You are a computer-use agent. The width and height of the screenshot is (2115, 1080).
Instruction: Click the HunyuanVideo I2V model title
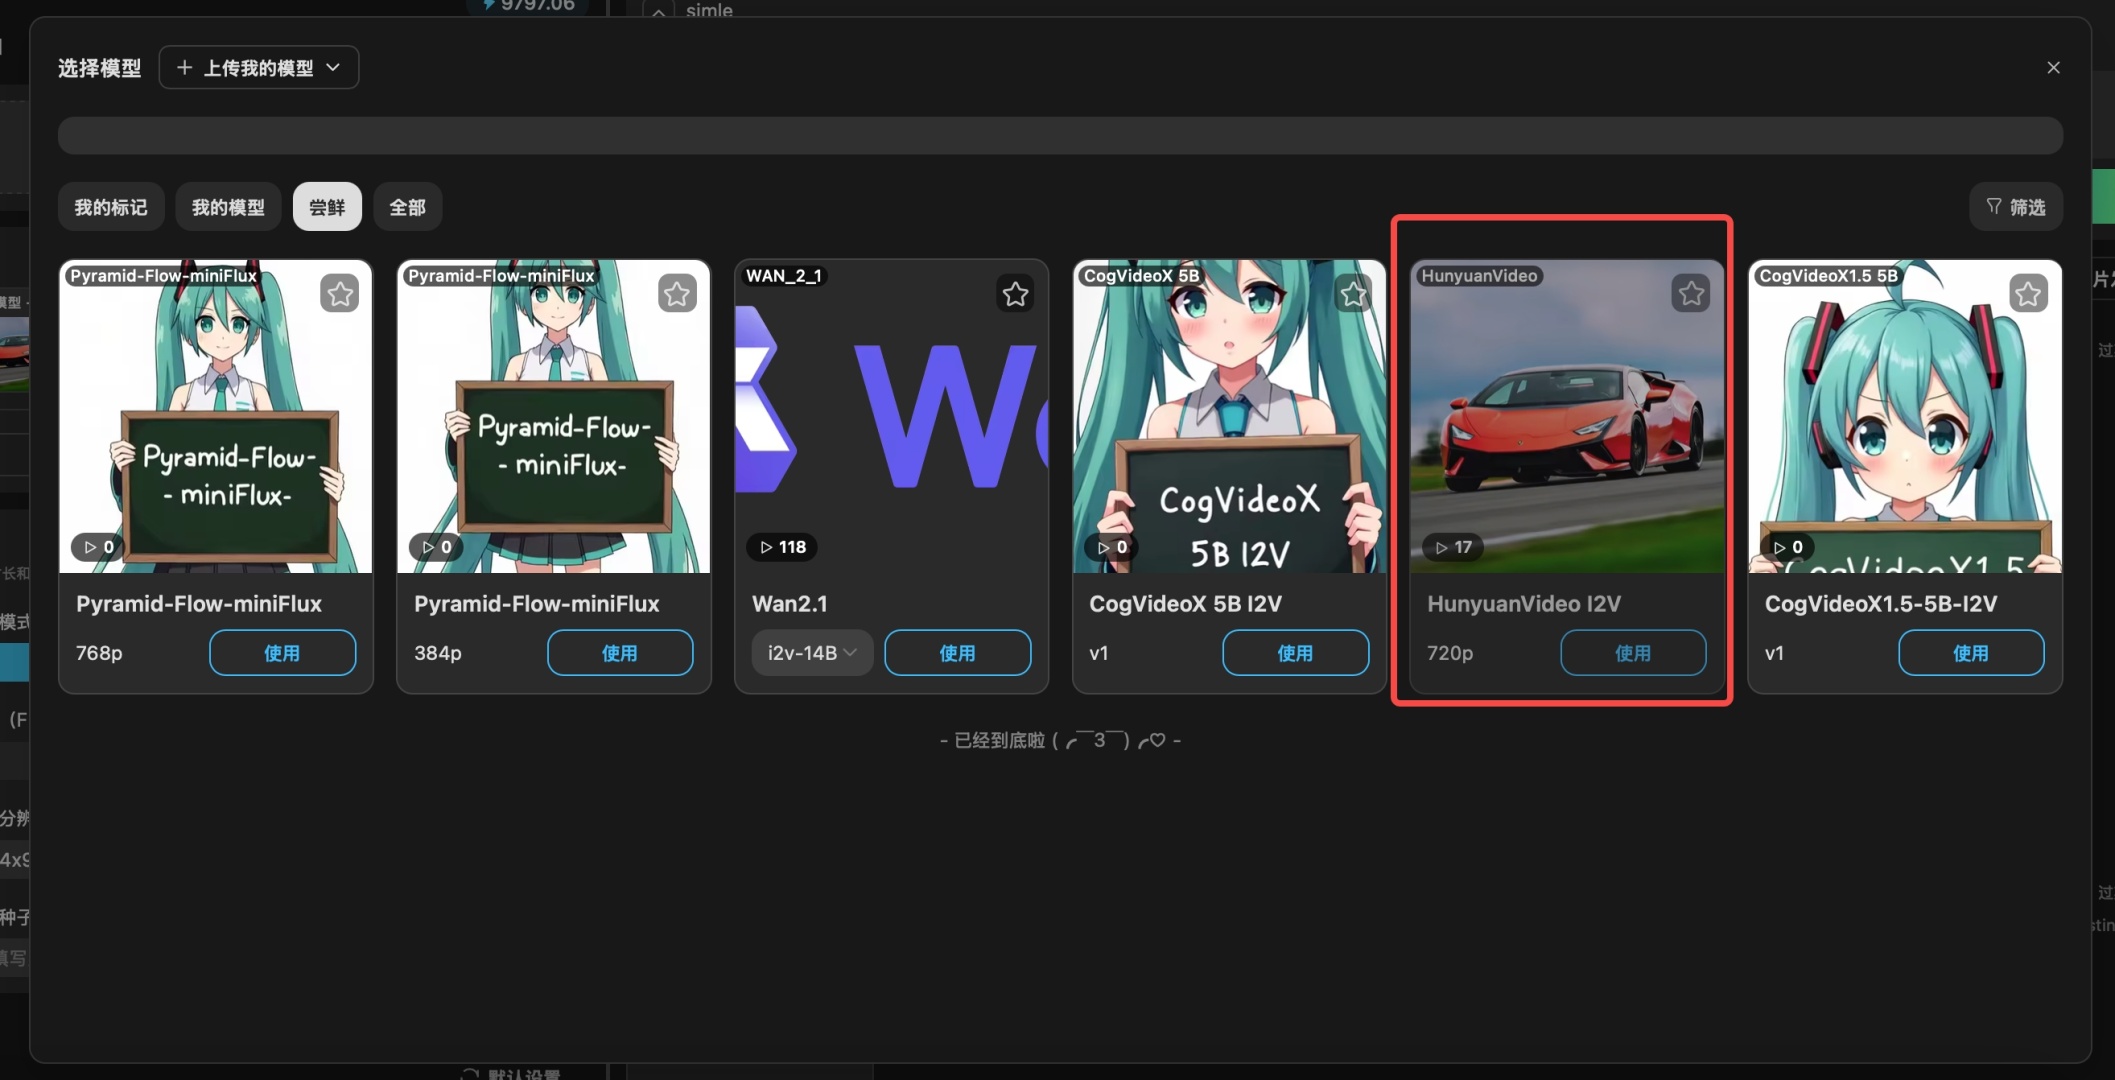pos(1523,604)
